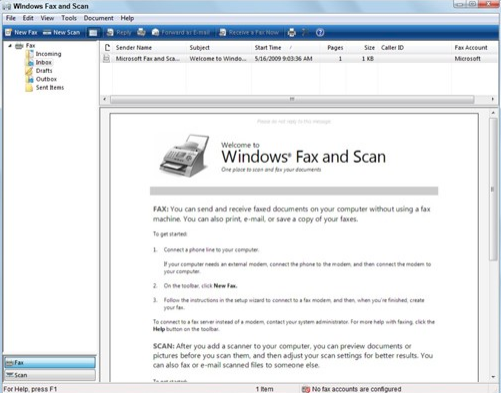Sort by Start Time column header
501x393 pixels.
tap(286, 48)
